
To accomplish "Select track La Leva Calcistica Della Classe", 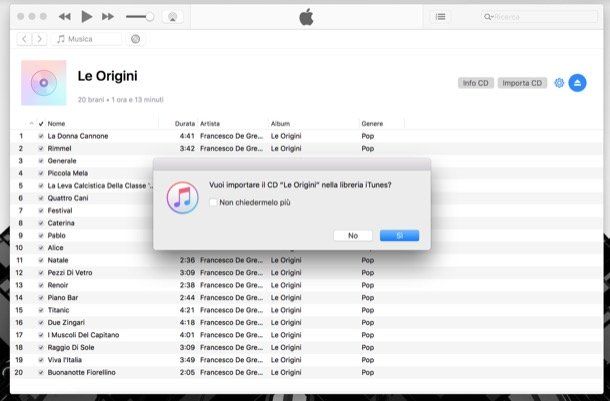I will 100,186.
